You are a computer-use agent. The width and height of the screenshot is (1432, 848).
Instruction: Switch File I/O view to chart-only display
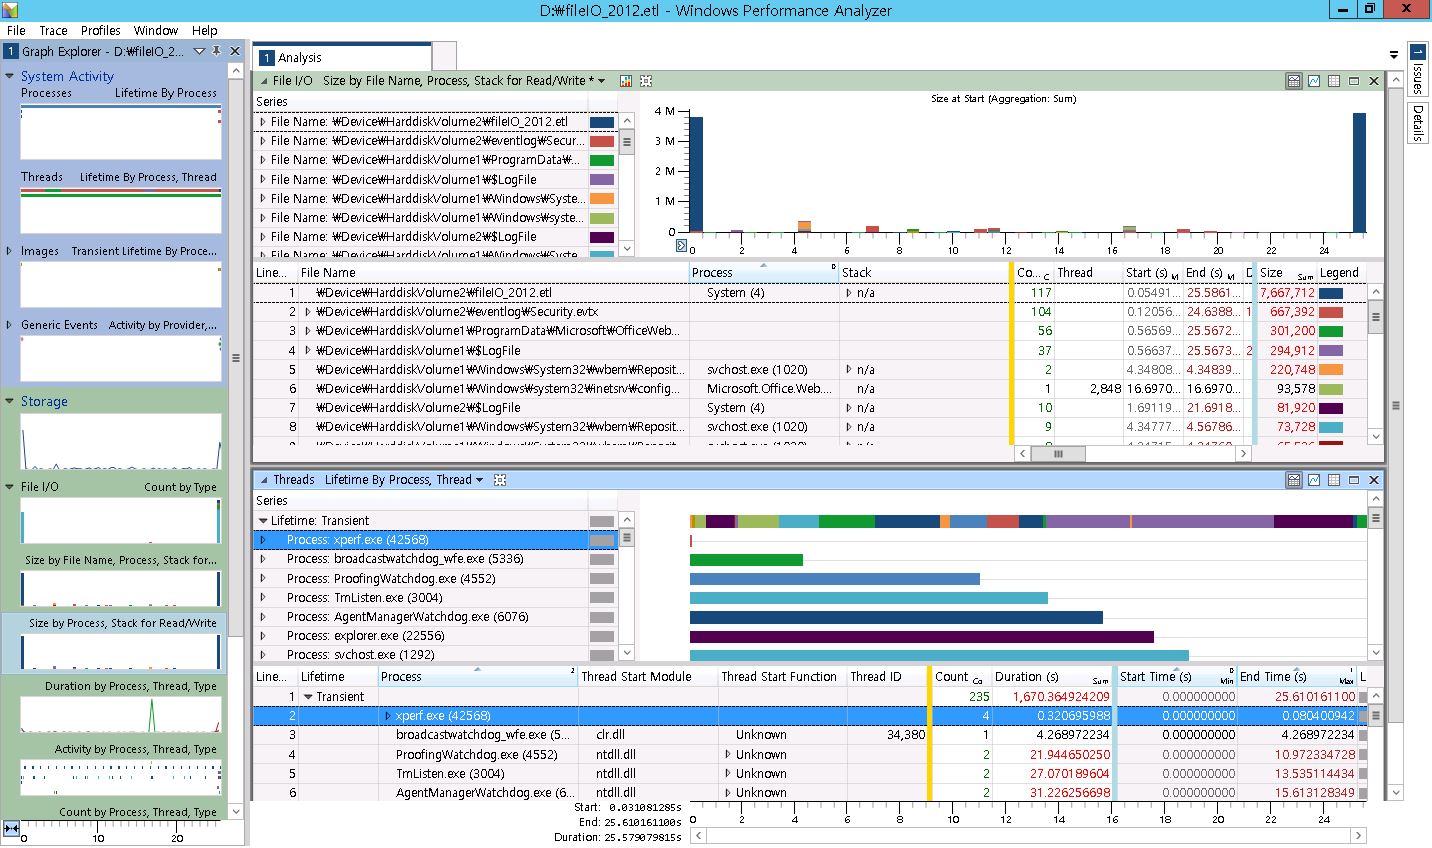[x=1314, y=81]
